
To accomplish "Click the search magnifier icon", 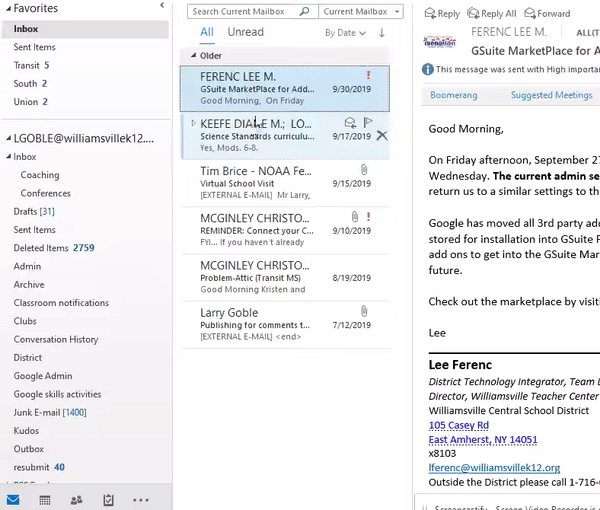I will (x=304, y=11).
